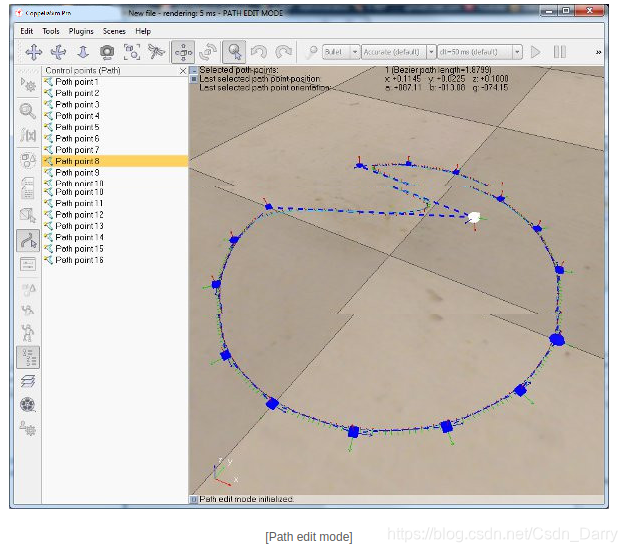Select Path point 12 in the list
The image size is (627, 552).
(x=115, y=214)
